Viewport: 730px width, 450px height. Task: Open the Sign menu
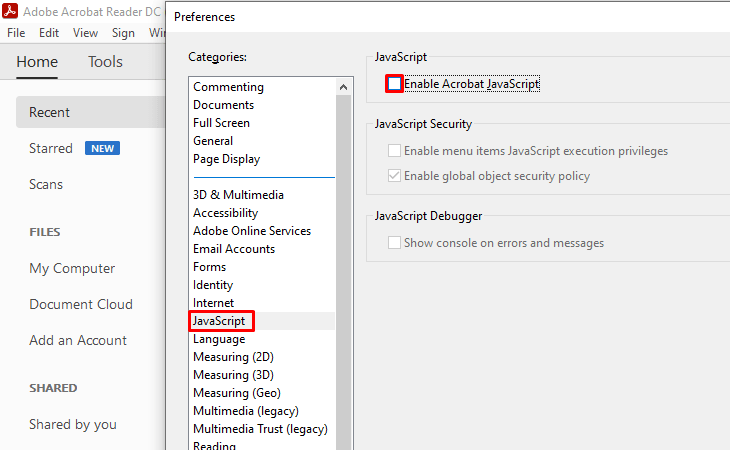tap(123, 33)
